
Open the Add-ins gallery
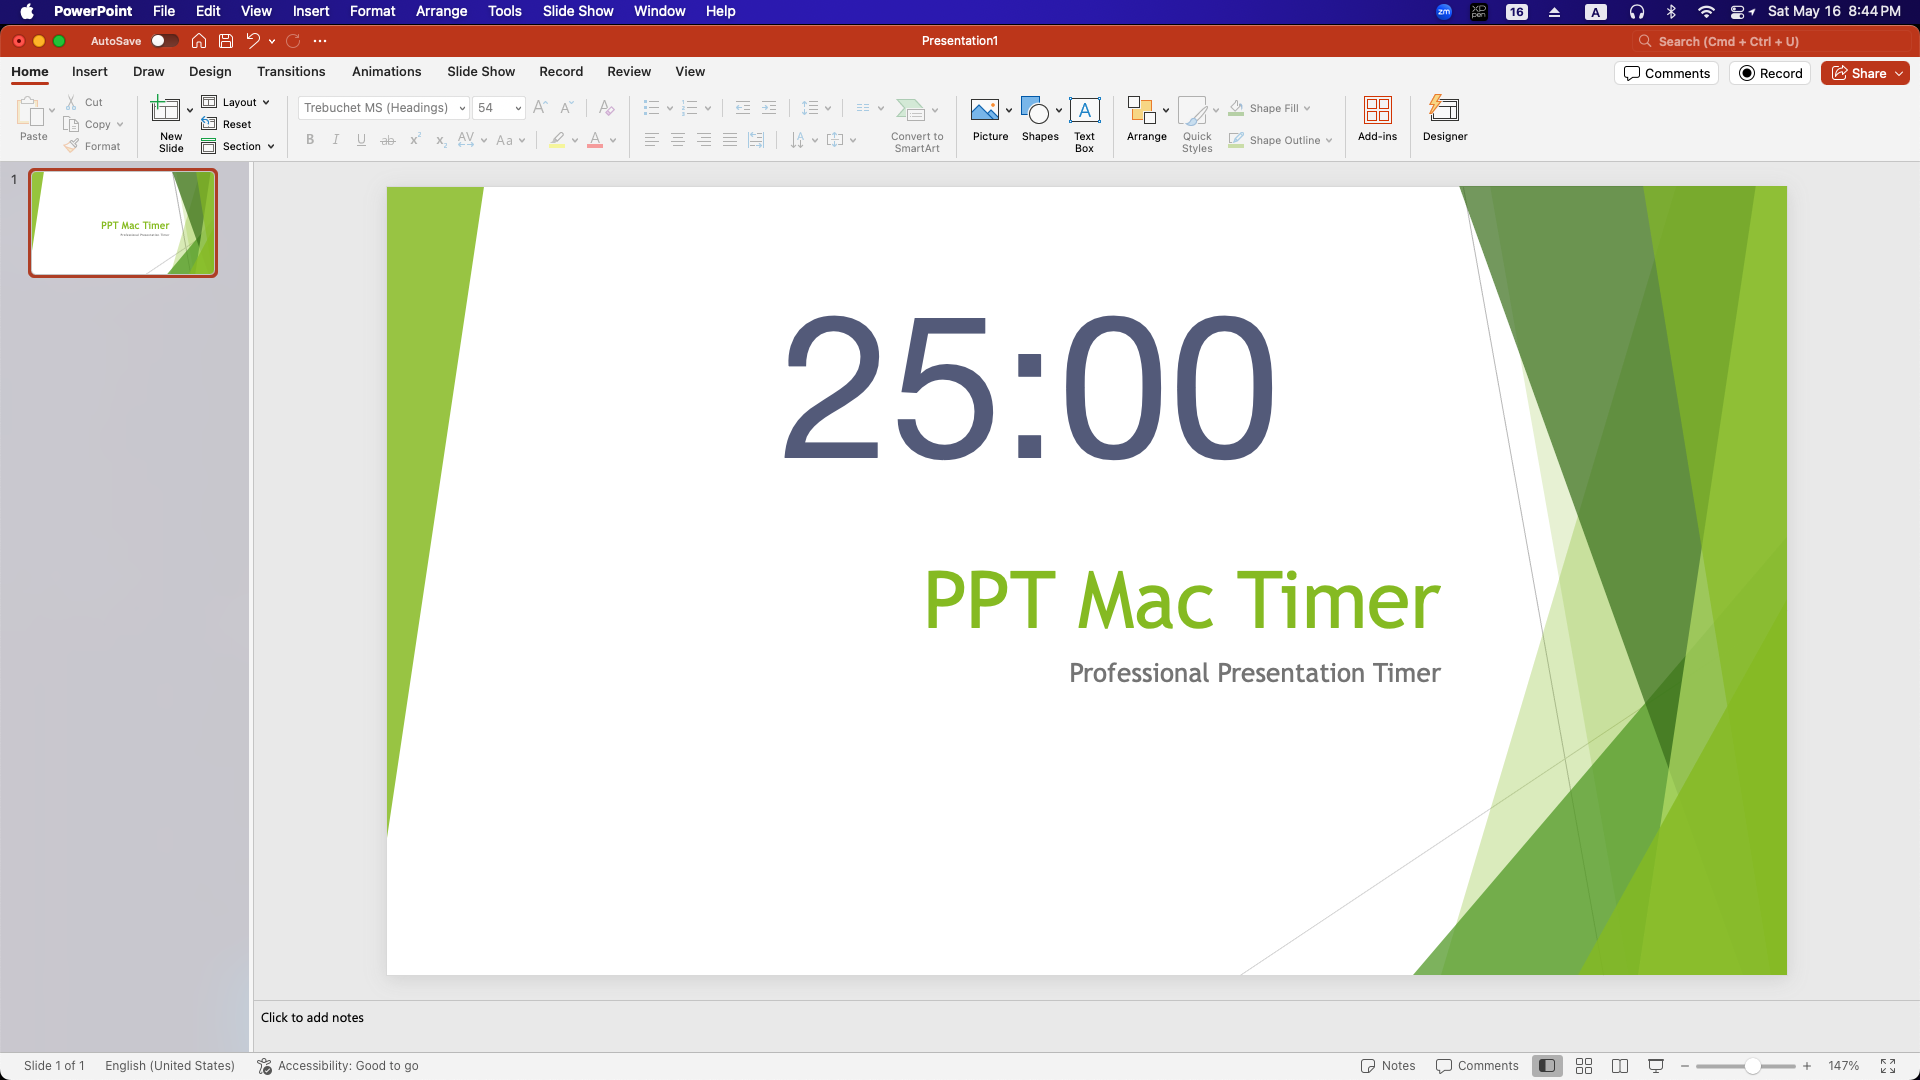click(1377, 119)
